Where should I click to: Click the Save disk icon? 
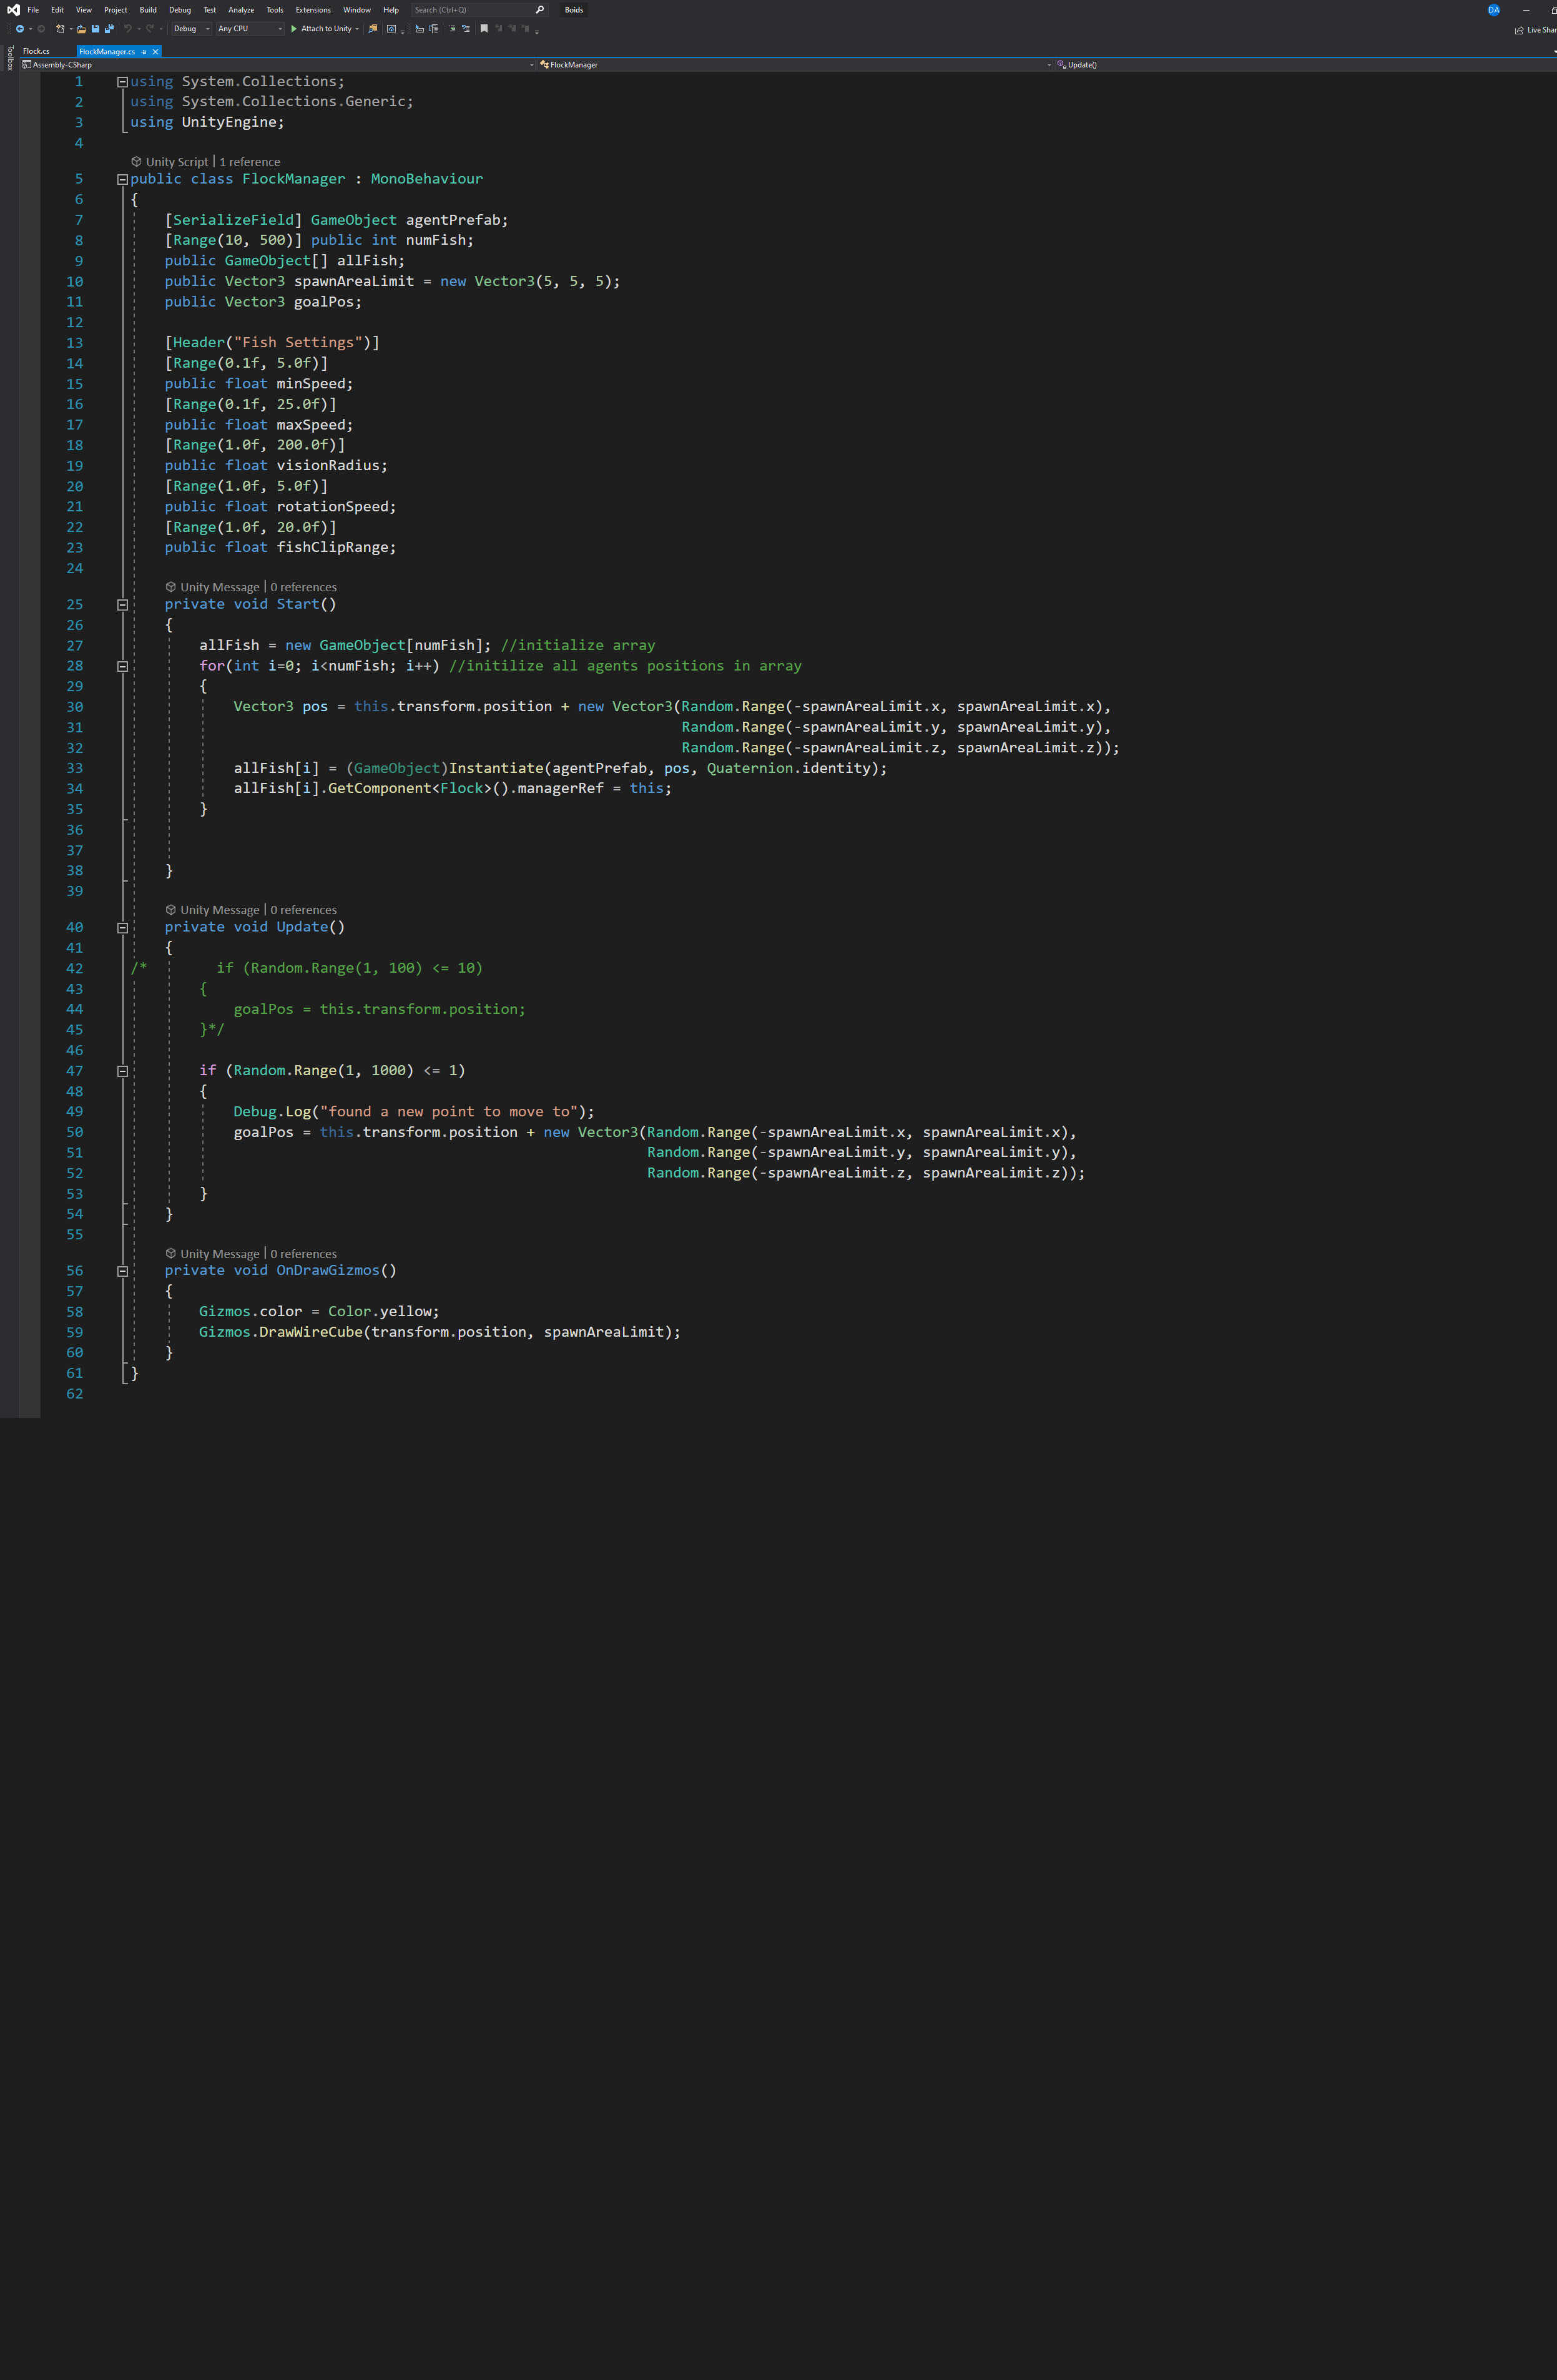pyautogui.click(x=95, y=29)
